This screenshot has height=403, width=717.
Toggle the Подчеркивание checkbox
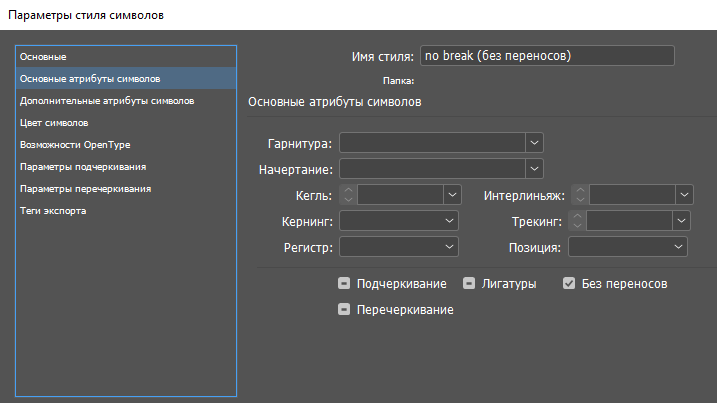point(344,284)
